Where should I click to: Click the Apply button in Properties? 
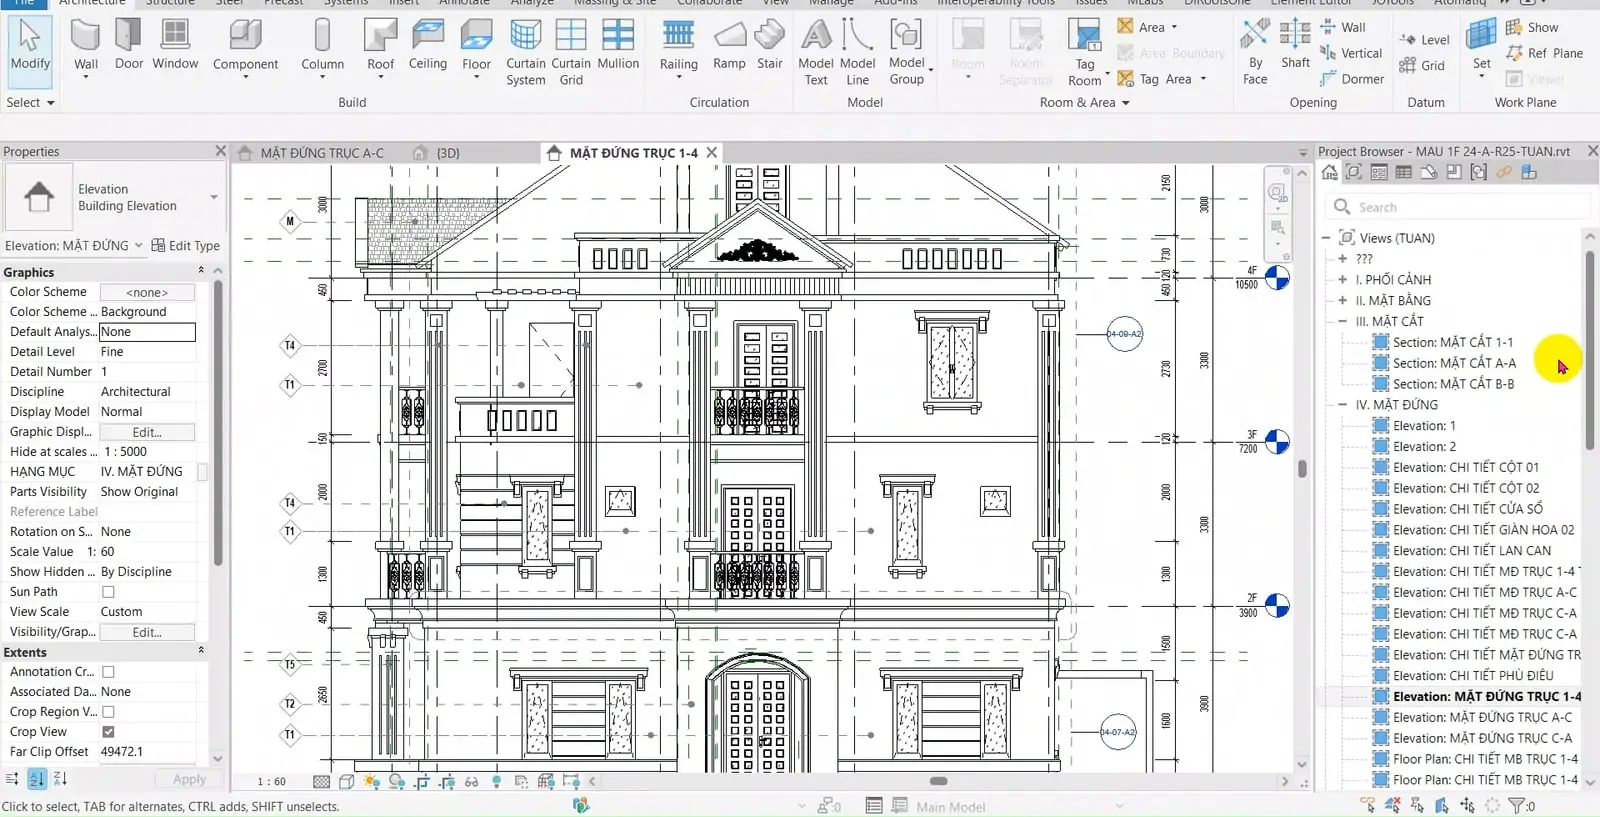pyautogui.click(x=189, y=779)
